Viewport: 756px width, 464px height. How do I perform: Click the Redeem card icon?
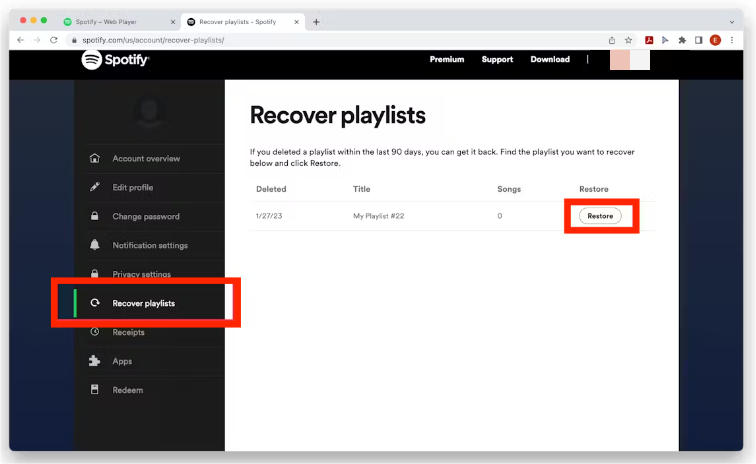94,390
